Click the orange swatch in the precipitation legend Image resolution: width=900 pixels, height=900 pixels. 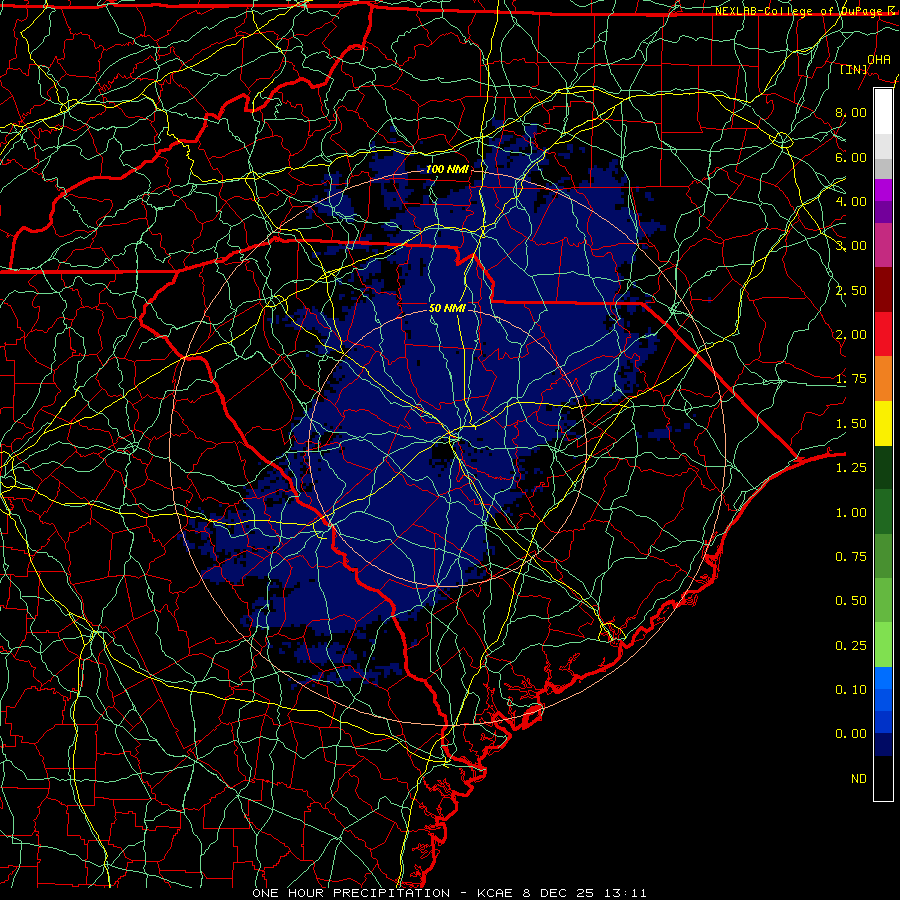[x=883, y=378]
